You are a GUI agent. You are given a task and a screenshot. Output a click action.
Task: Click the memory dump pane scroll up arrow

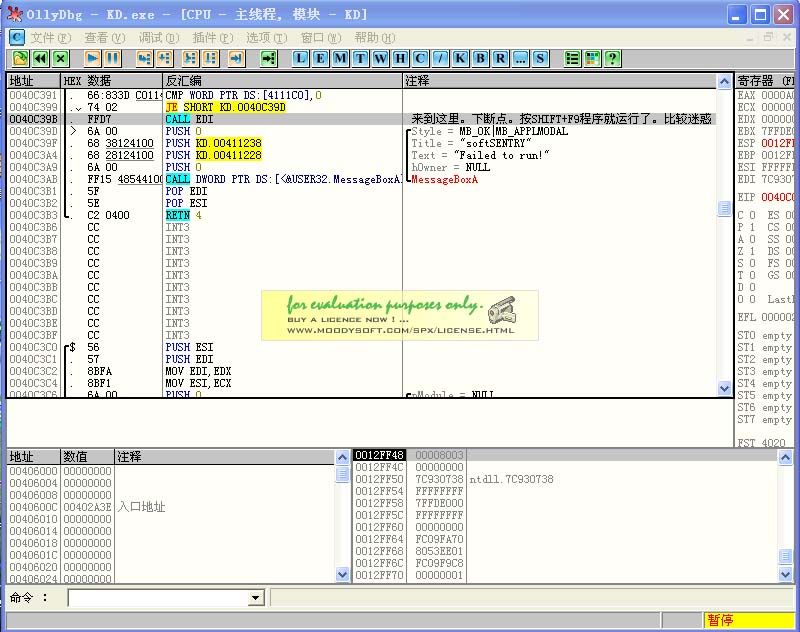pos(342,457)
